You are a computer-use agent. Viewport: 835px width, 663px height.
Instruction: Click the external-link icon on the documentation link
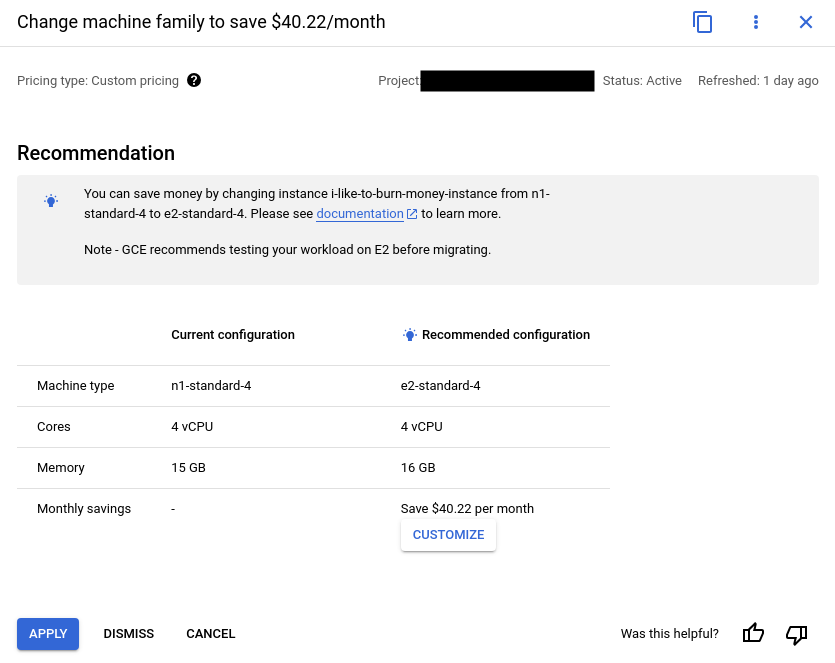(x=411, y=213)
